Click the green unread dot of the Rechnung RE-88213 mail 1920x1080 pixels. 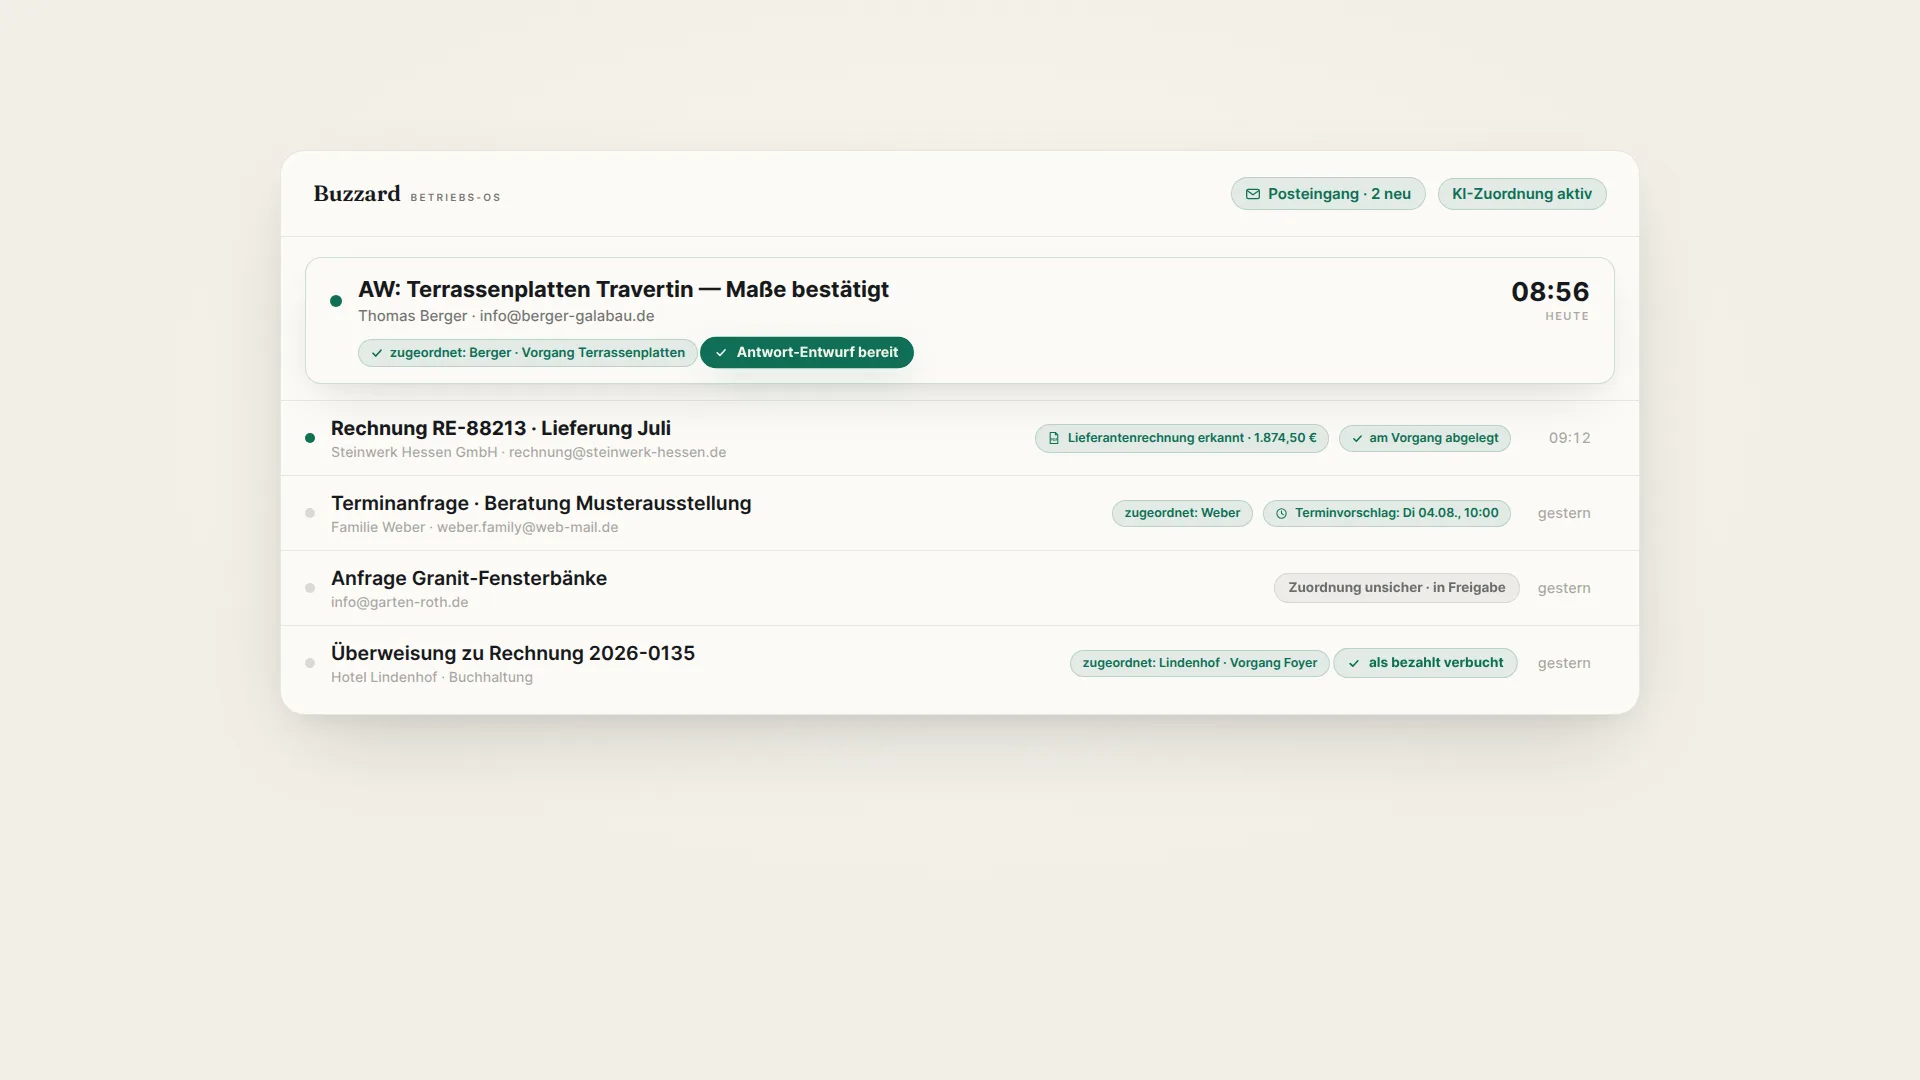pos(310,438)
